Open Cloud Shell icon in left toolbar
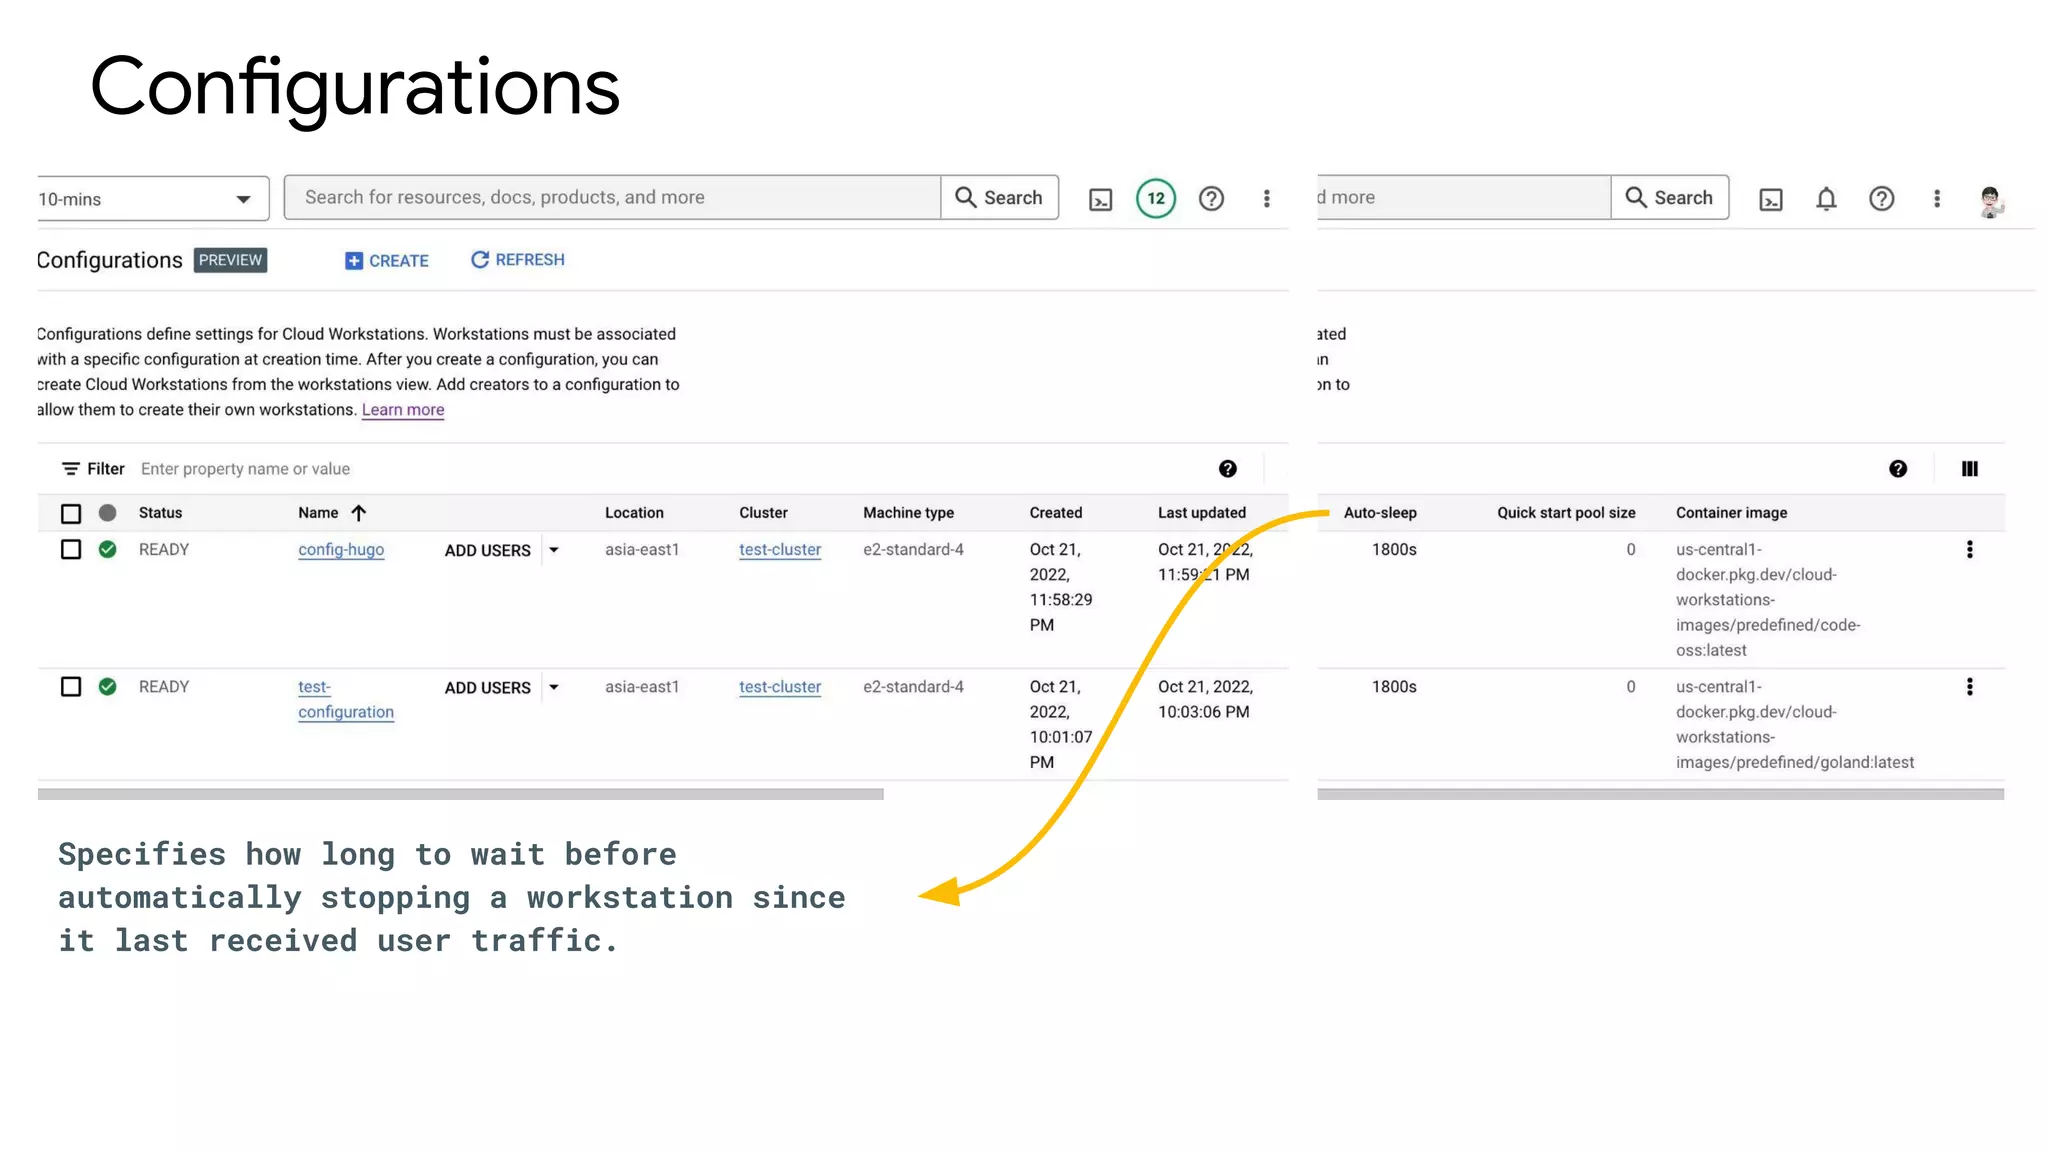Image resolution: width=2048 pixels, height=1152 pixels. [1100, 199]
